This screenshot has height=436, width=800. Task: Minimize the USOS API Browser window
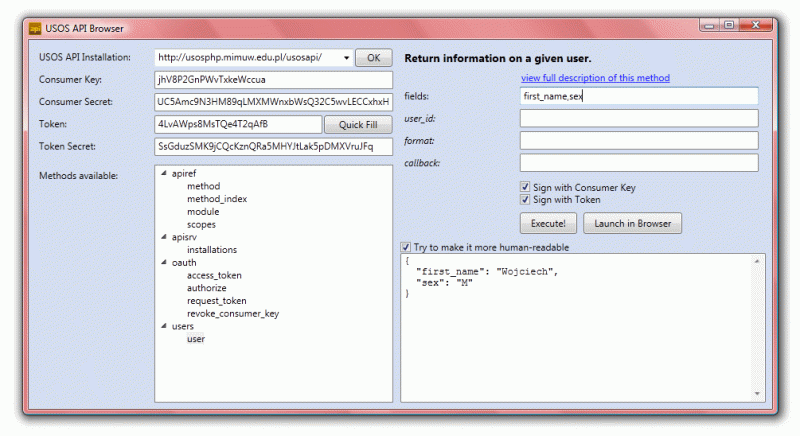709,25
